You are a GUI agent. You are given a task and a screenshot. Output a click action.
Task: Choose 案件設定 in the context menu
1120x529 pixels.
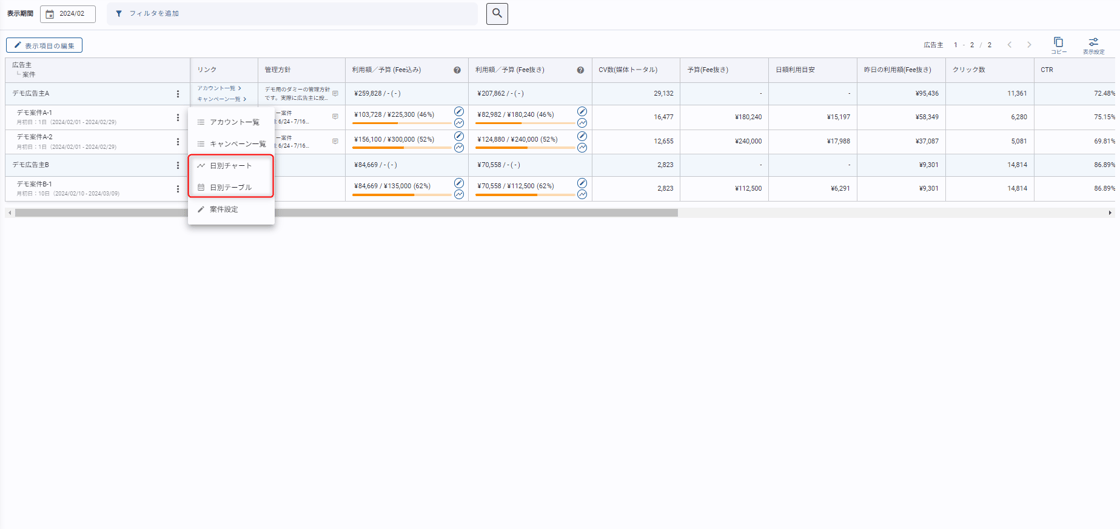click(224, 210)
